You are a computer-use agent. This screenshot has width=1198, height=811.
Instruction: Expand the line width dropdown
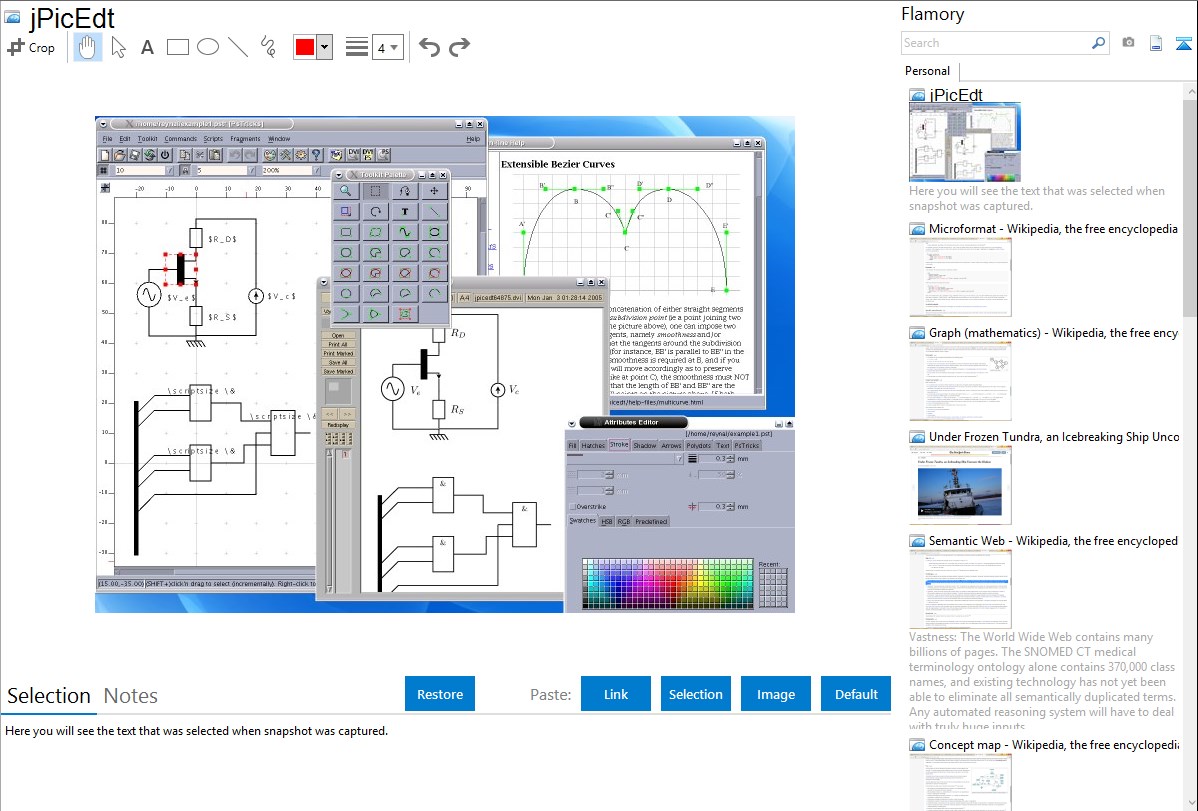click(395, 47)
